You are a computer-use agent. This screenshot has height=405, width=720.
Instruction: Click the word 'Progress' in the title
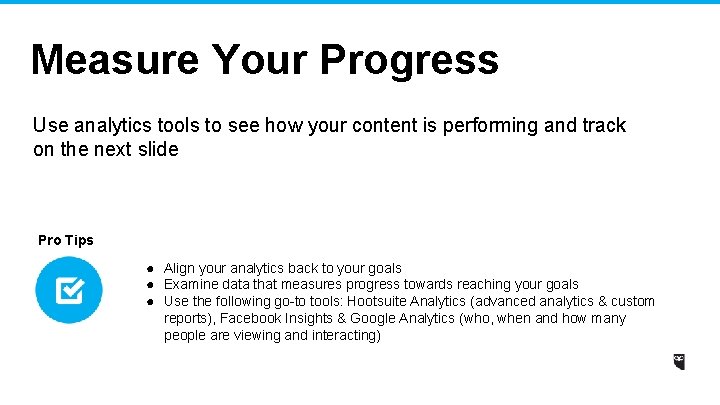(408, 60)
